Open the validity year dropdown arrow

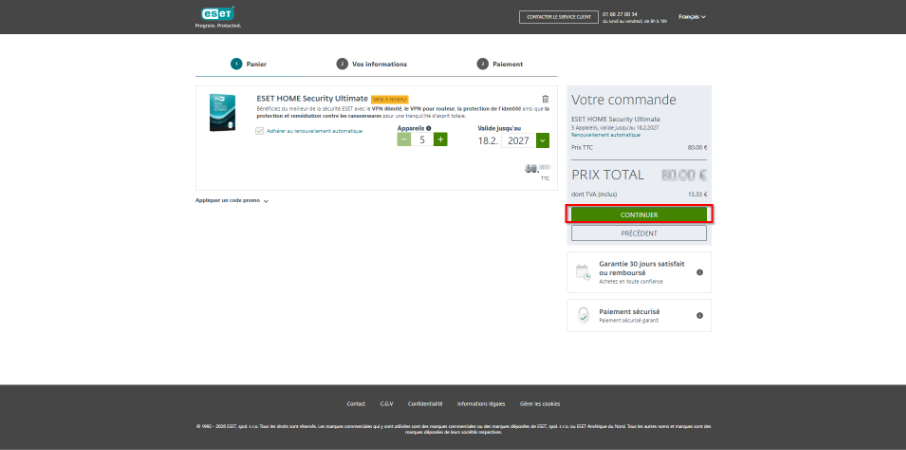click(x=543, y=140)
